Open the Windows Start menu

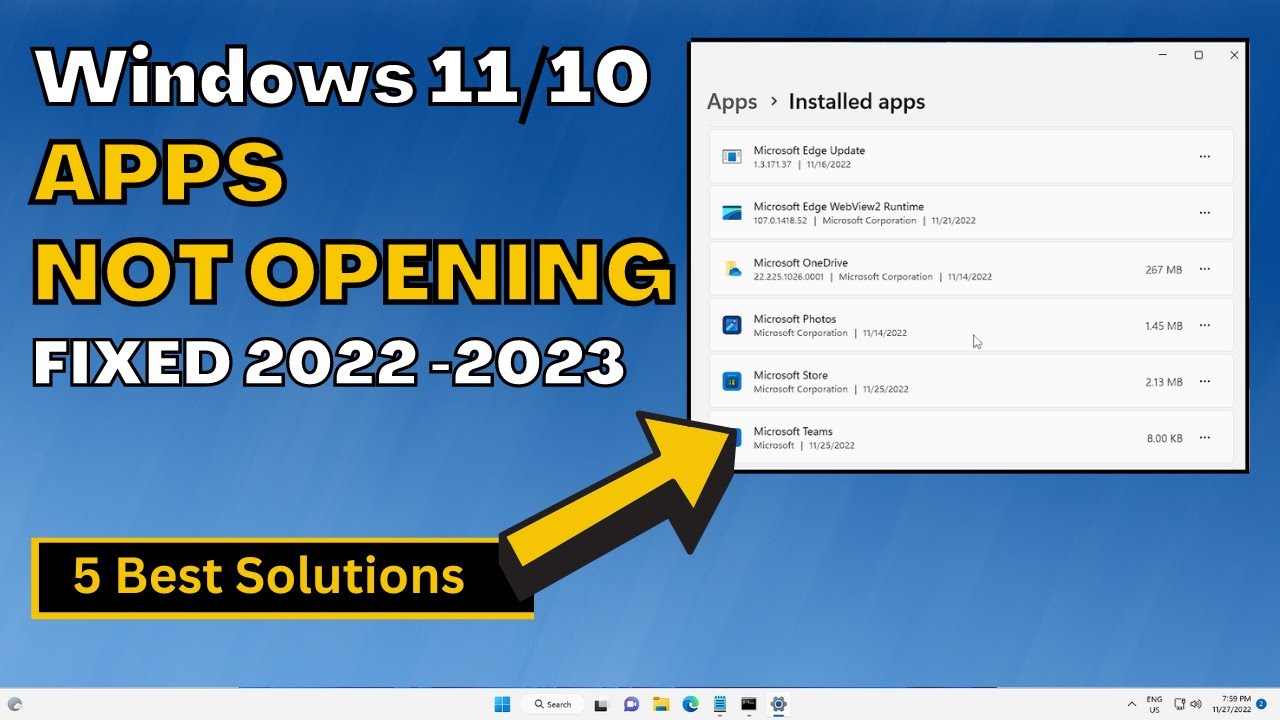(x=502, y=704)
